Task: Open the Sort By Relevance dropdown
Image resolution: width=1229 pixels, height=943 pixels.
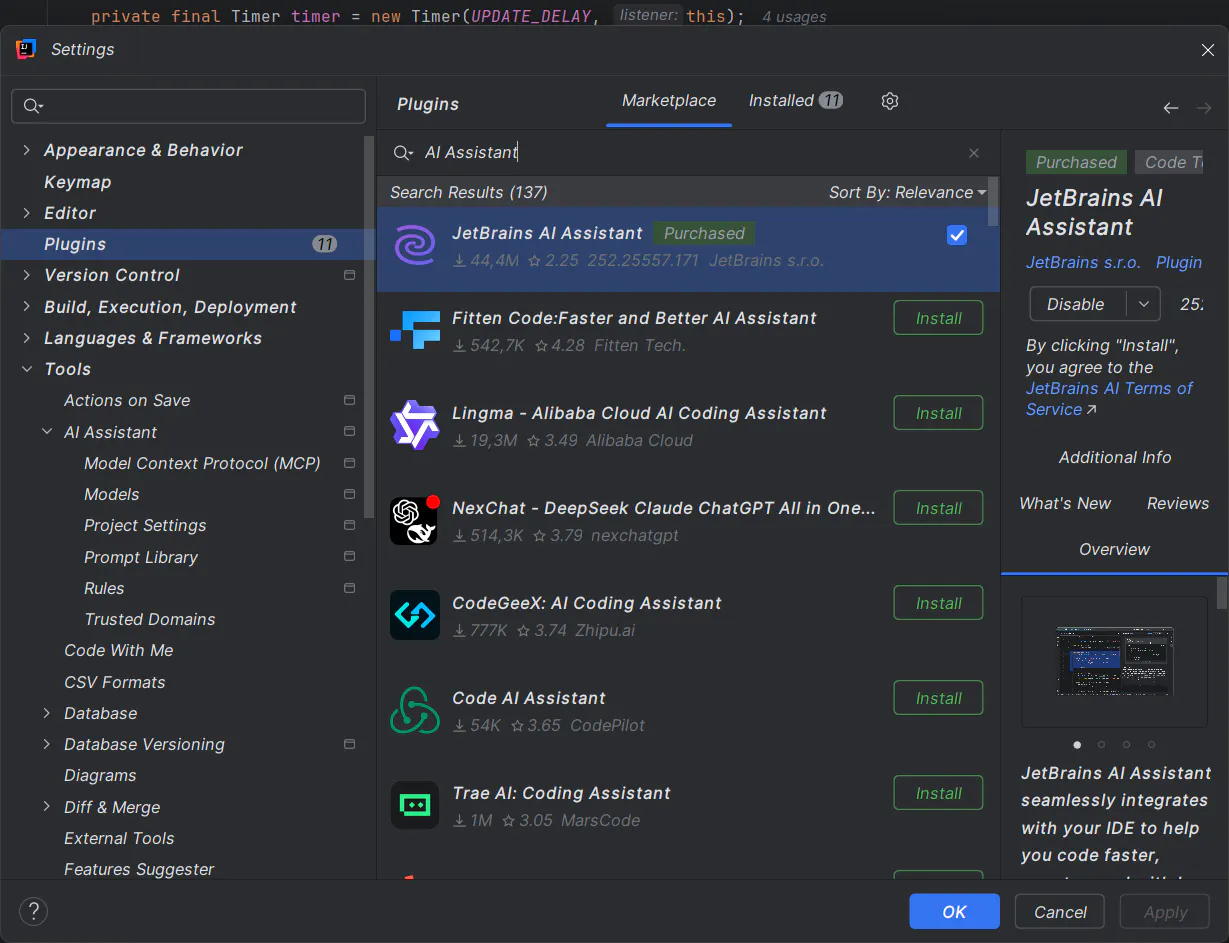Action: pos(907,192)
